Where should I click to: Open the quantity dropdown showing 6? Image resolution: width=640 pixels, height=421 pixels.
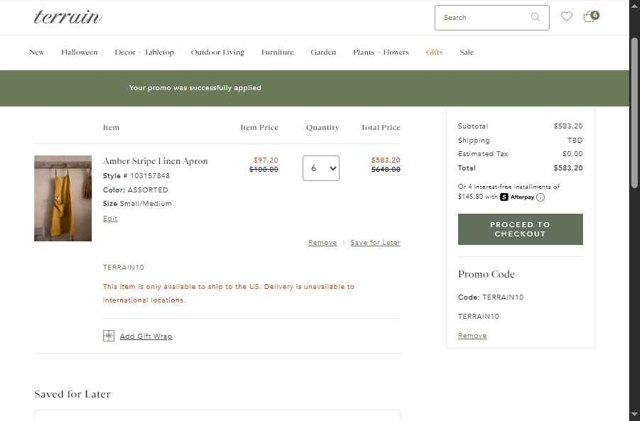click(321, 168)
